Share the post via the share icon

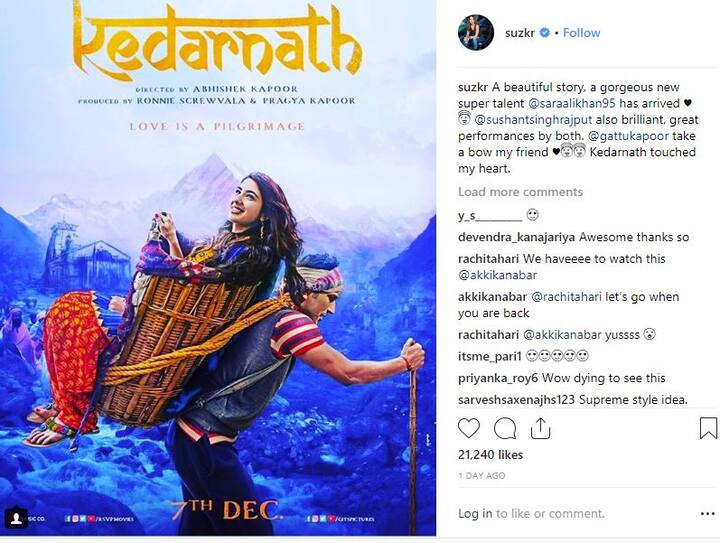(x=540, y=428)
